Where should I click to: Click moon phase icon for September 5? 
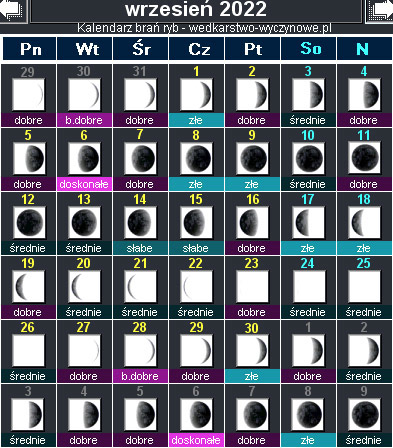pos(29,159)
